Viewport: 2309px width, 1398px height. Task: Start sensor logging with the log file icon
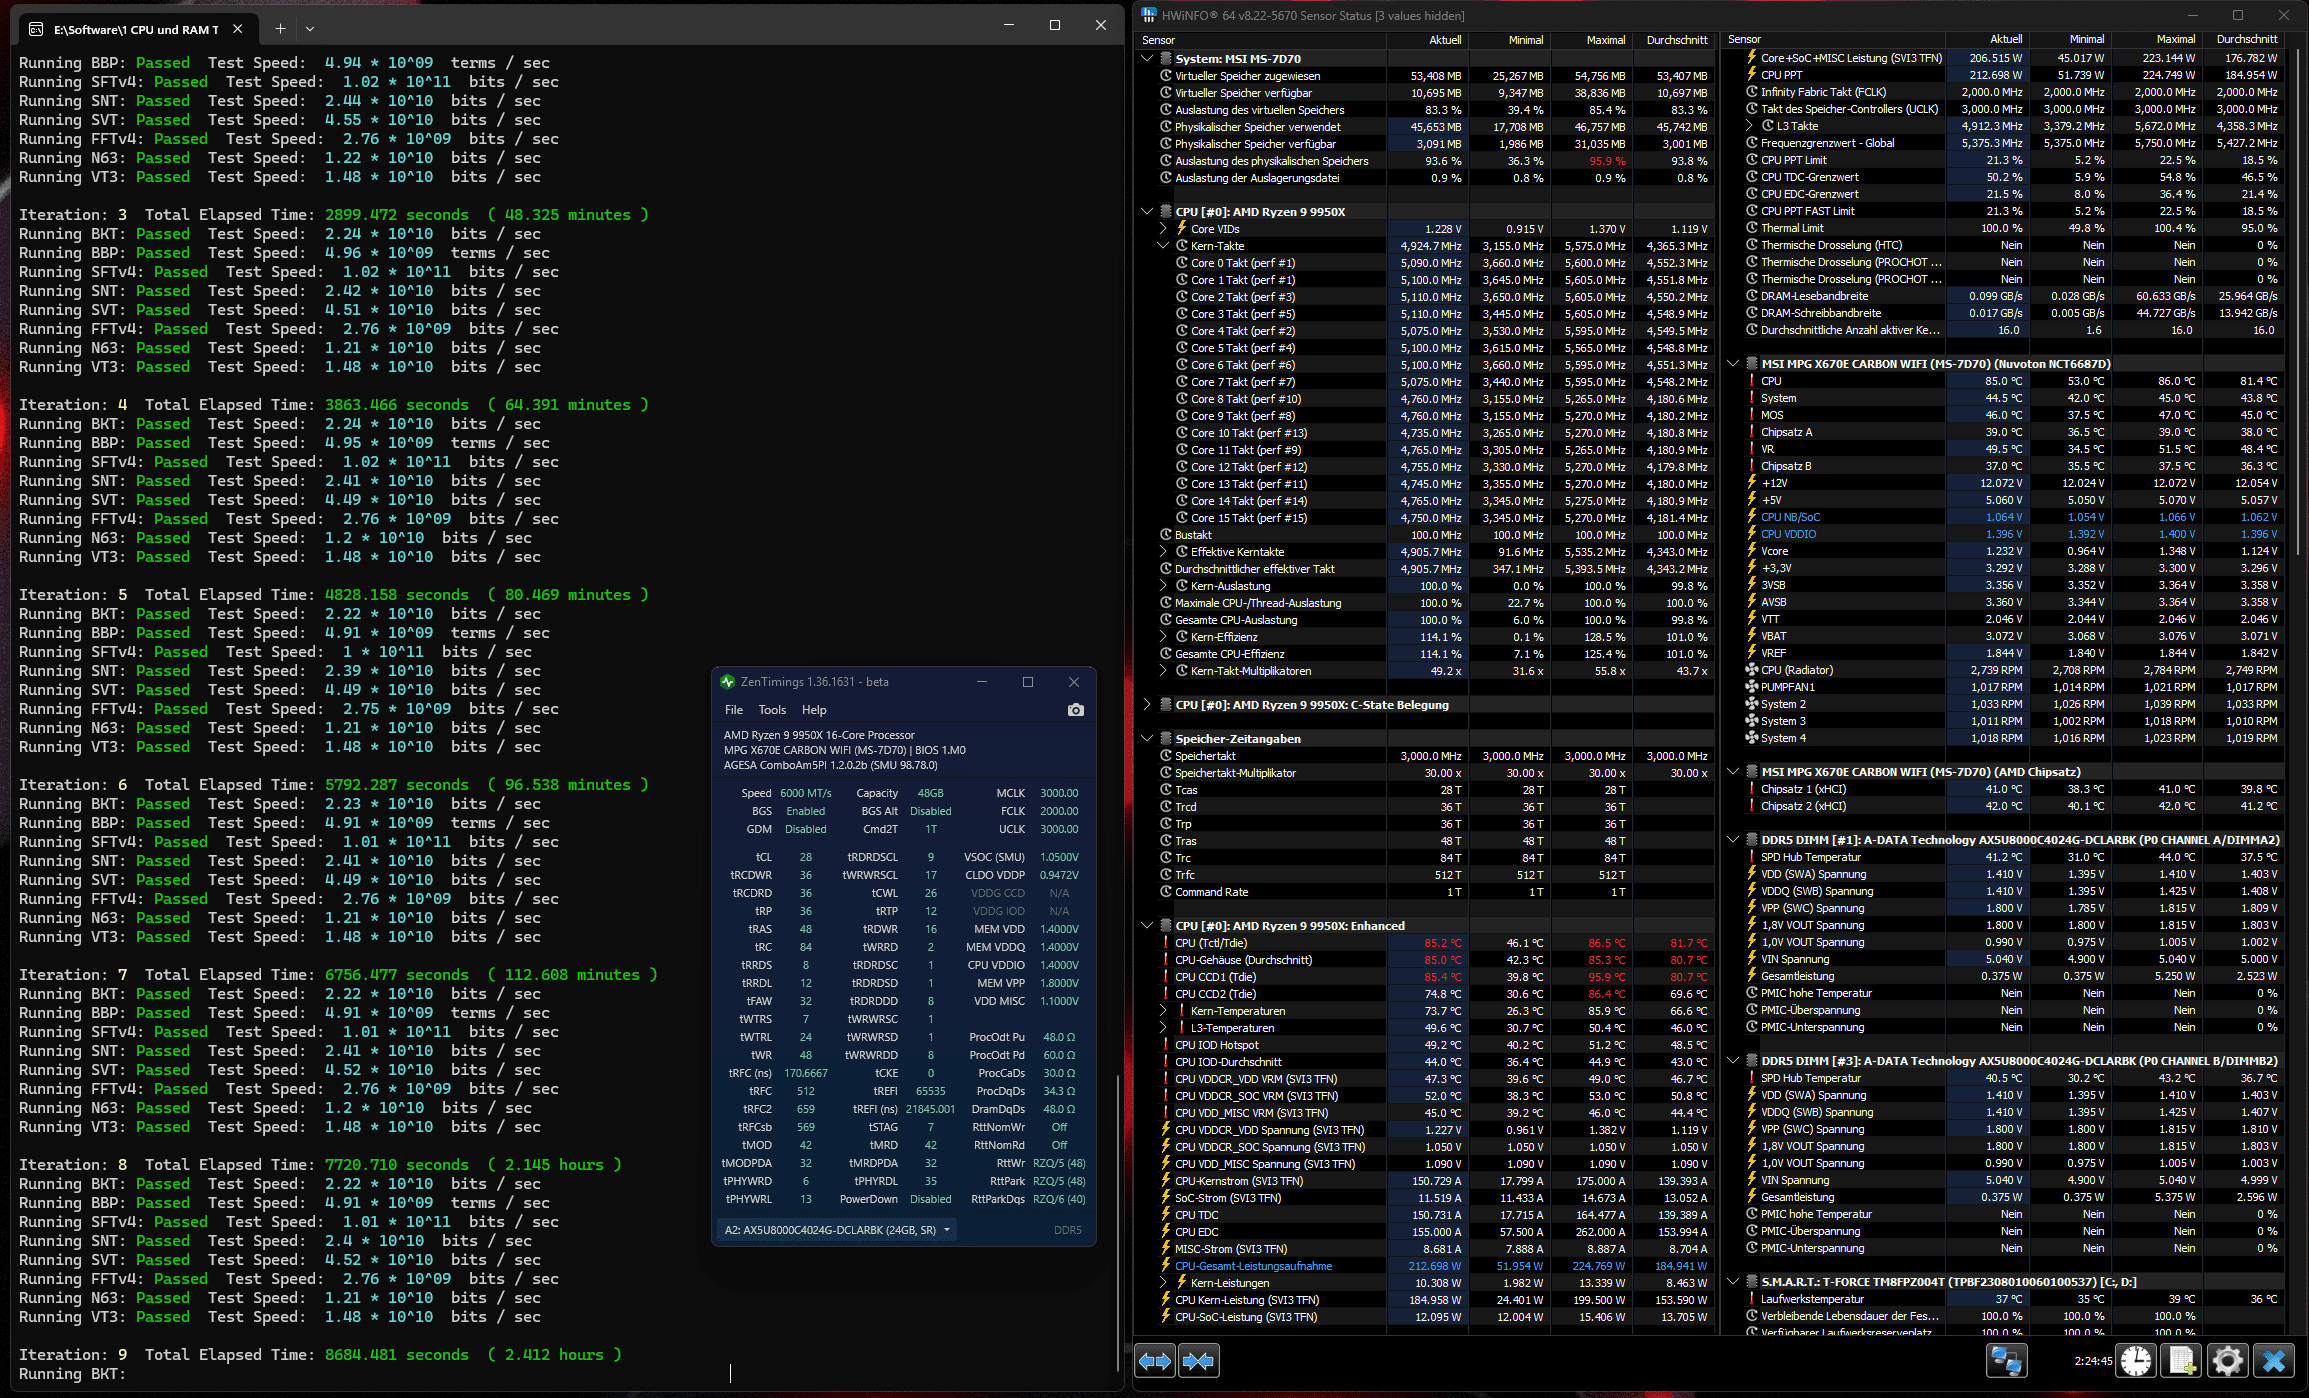point(2182,1361)
